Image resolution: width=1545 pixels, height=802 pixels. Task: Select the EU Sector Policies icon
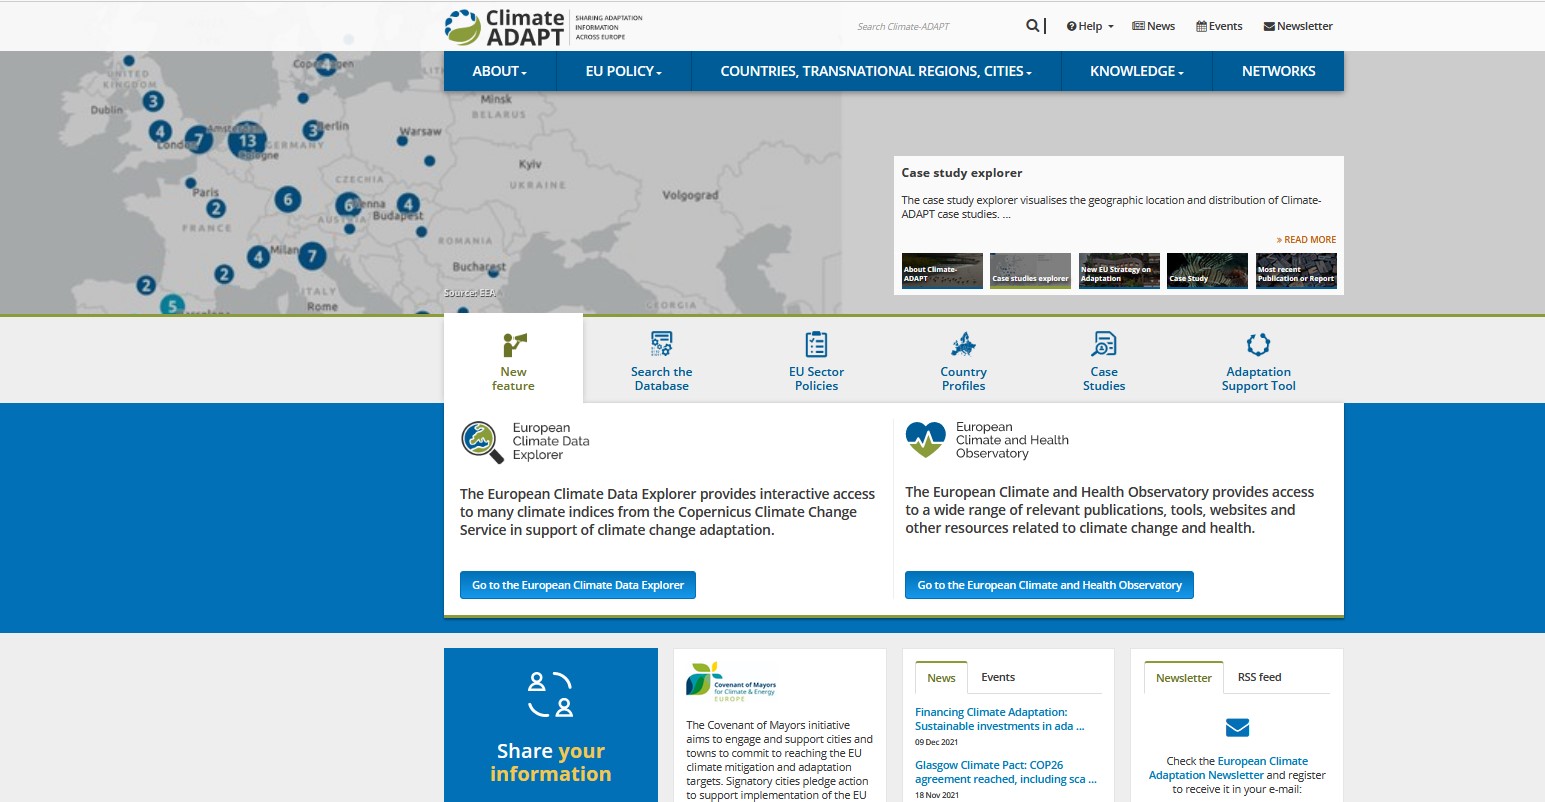pos(816,345)
